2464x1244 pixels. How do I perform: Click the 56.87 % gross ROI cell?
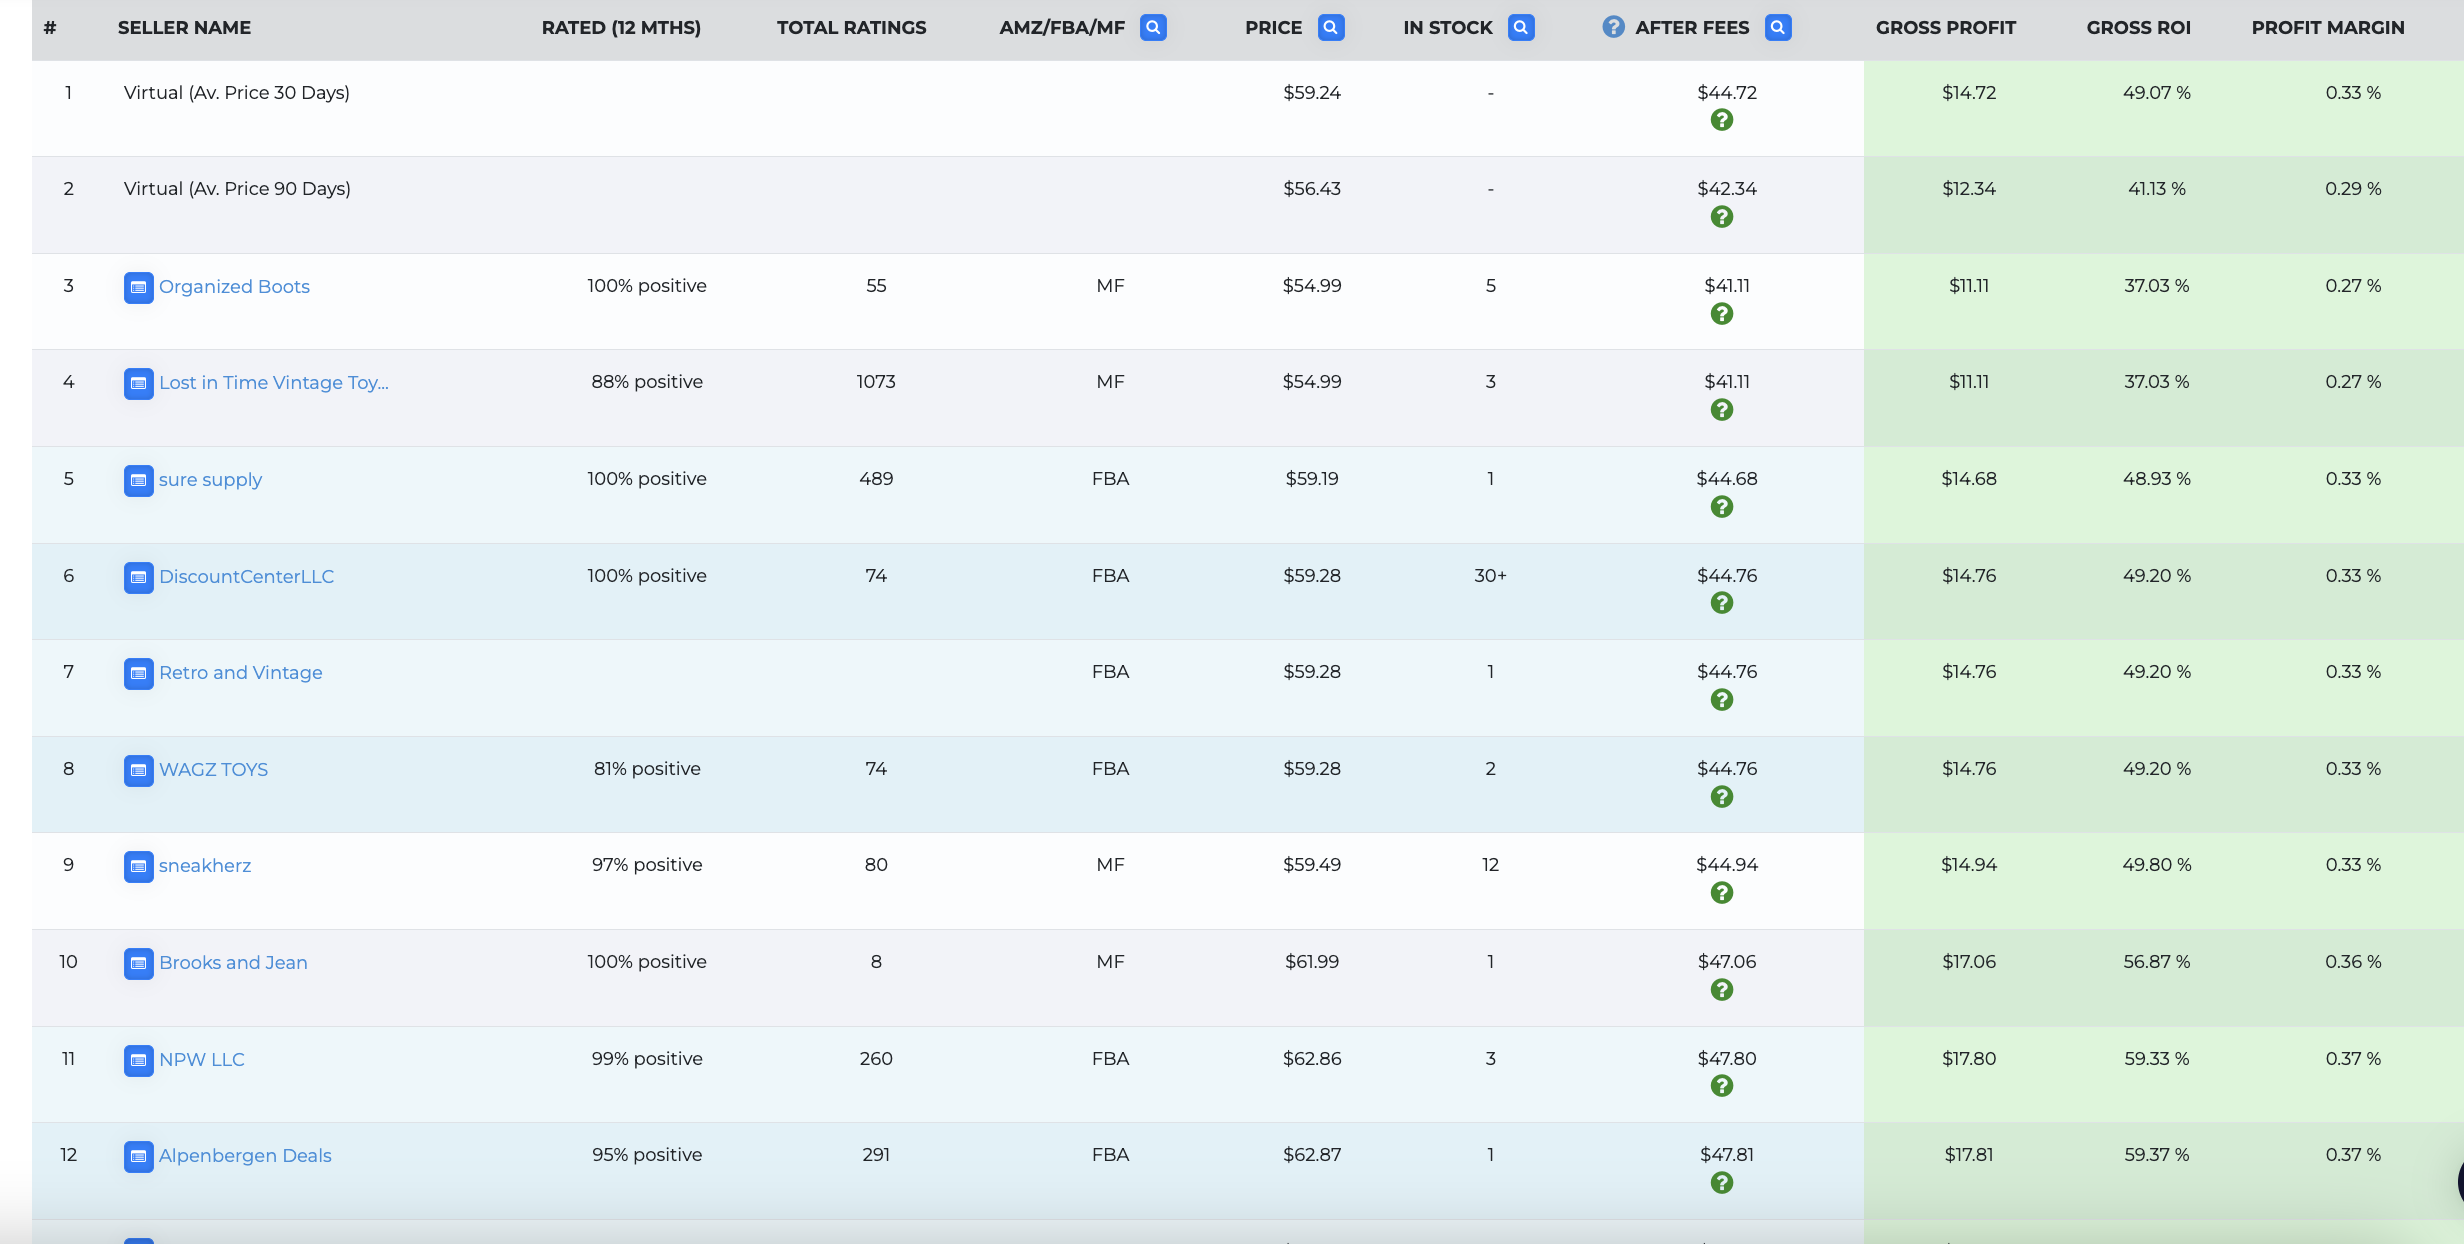tap(2157, 962)
